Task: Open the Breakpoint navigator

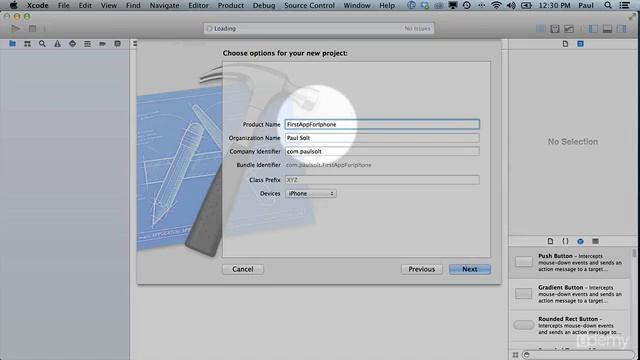Action: point(102,44)
